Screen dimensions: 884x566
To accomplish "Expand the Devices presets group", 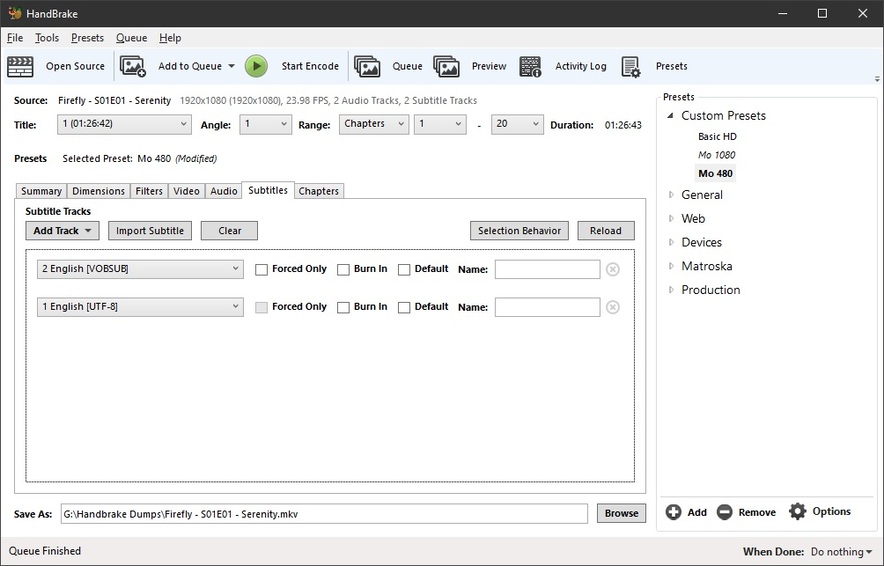I will click(x=671, y=242).
